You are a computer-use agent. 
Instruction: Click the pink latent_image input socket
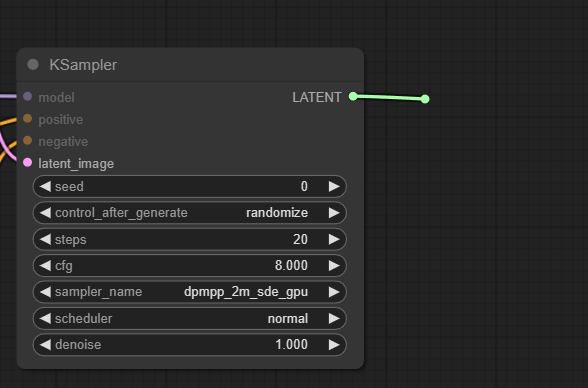click(27, 163)
